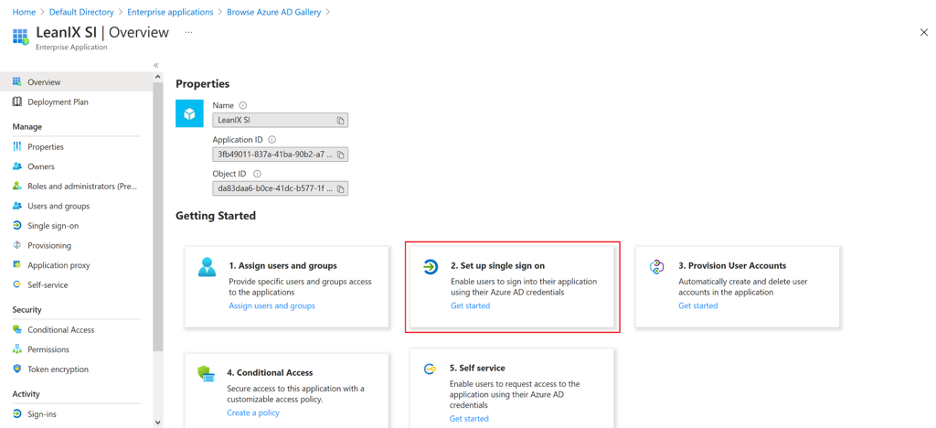Screen dimensions: 936x428
Task: Collapse the sidebar with double chevron
Action: click(x=156, y=65)
